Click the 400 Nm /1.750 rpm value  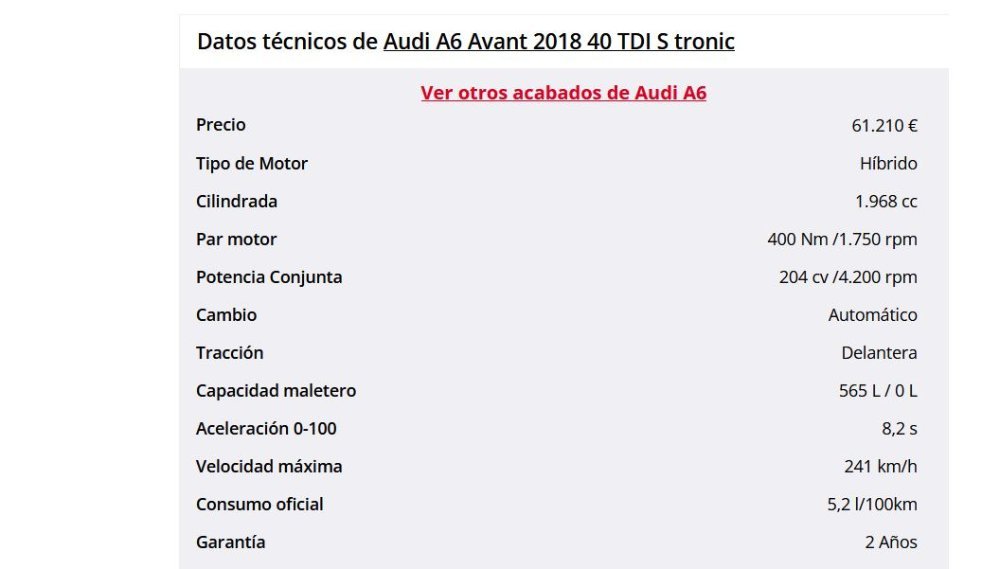point(842,239)
